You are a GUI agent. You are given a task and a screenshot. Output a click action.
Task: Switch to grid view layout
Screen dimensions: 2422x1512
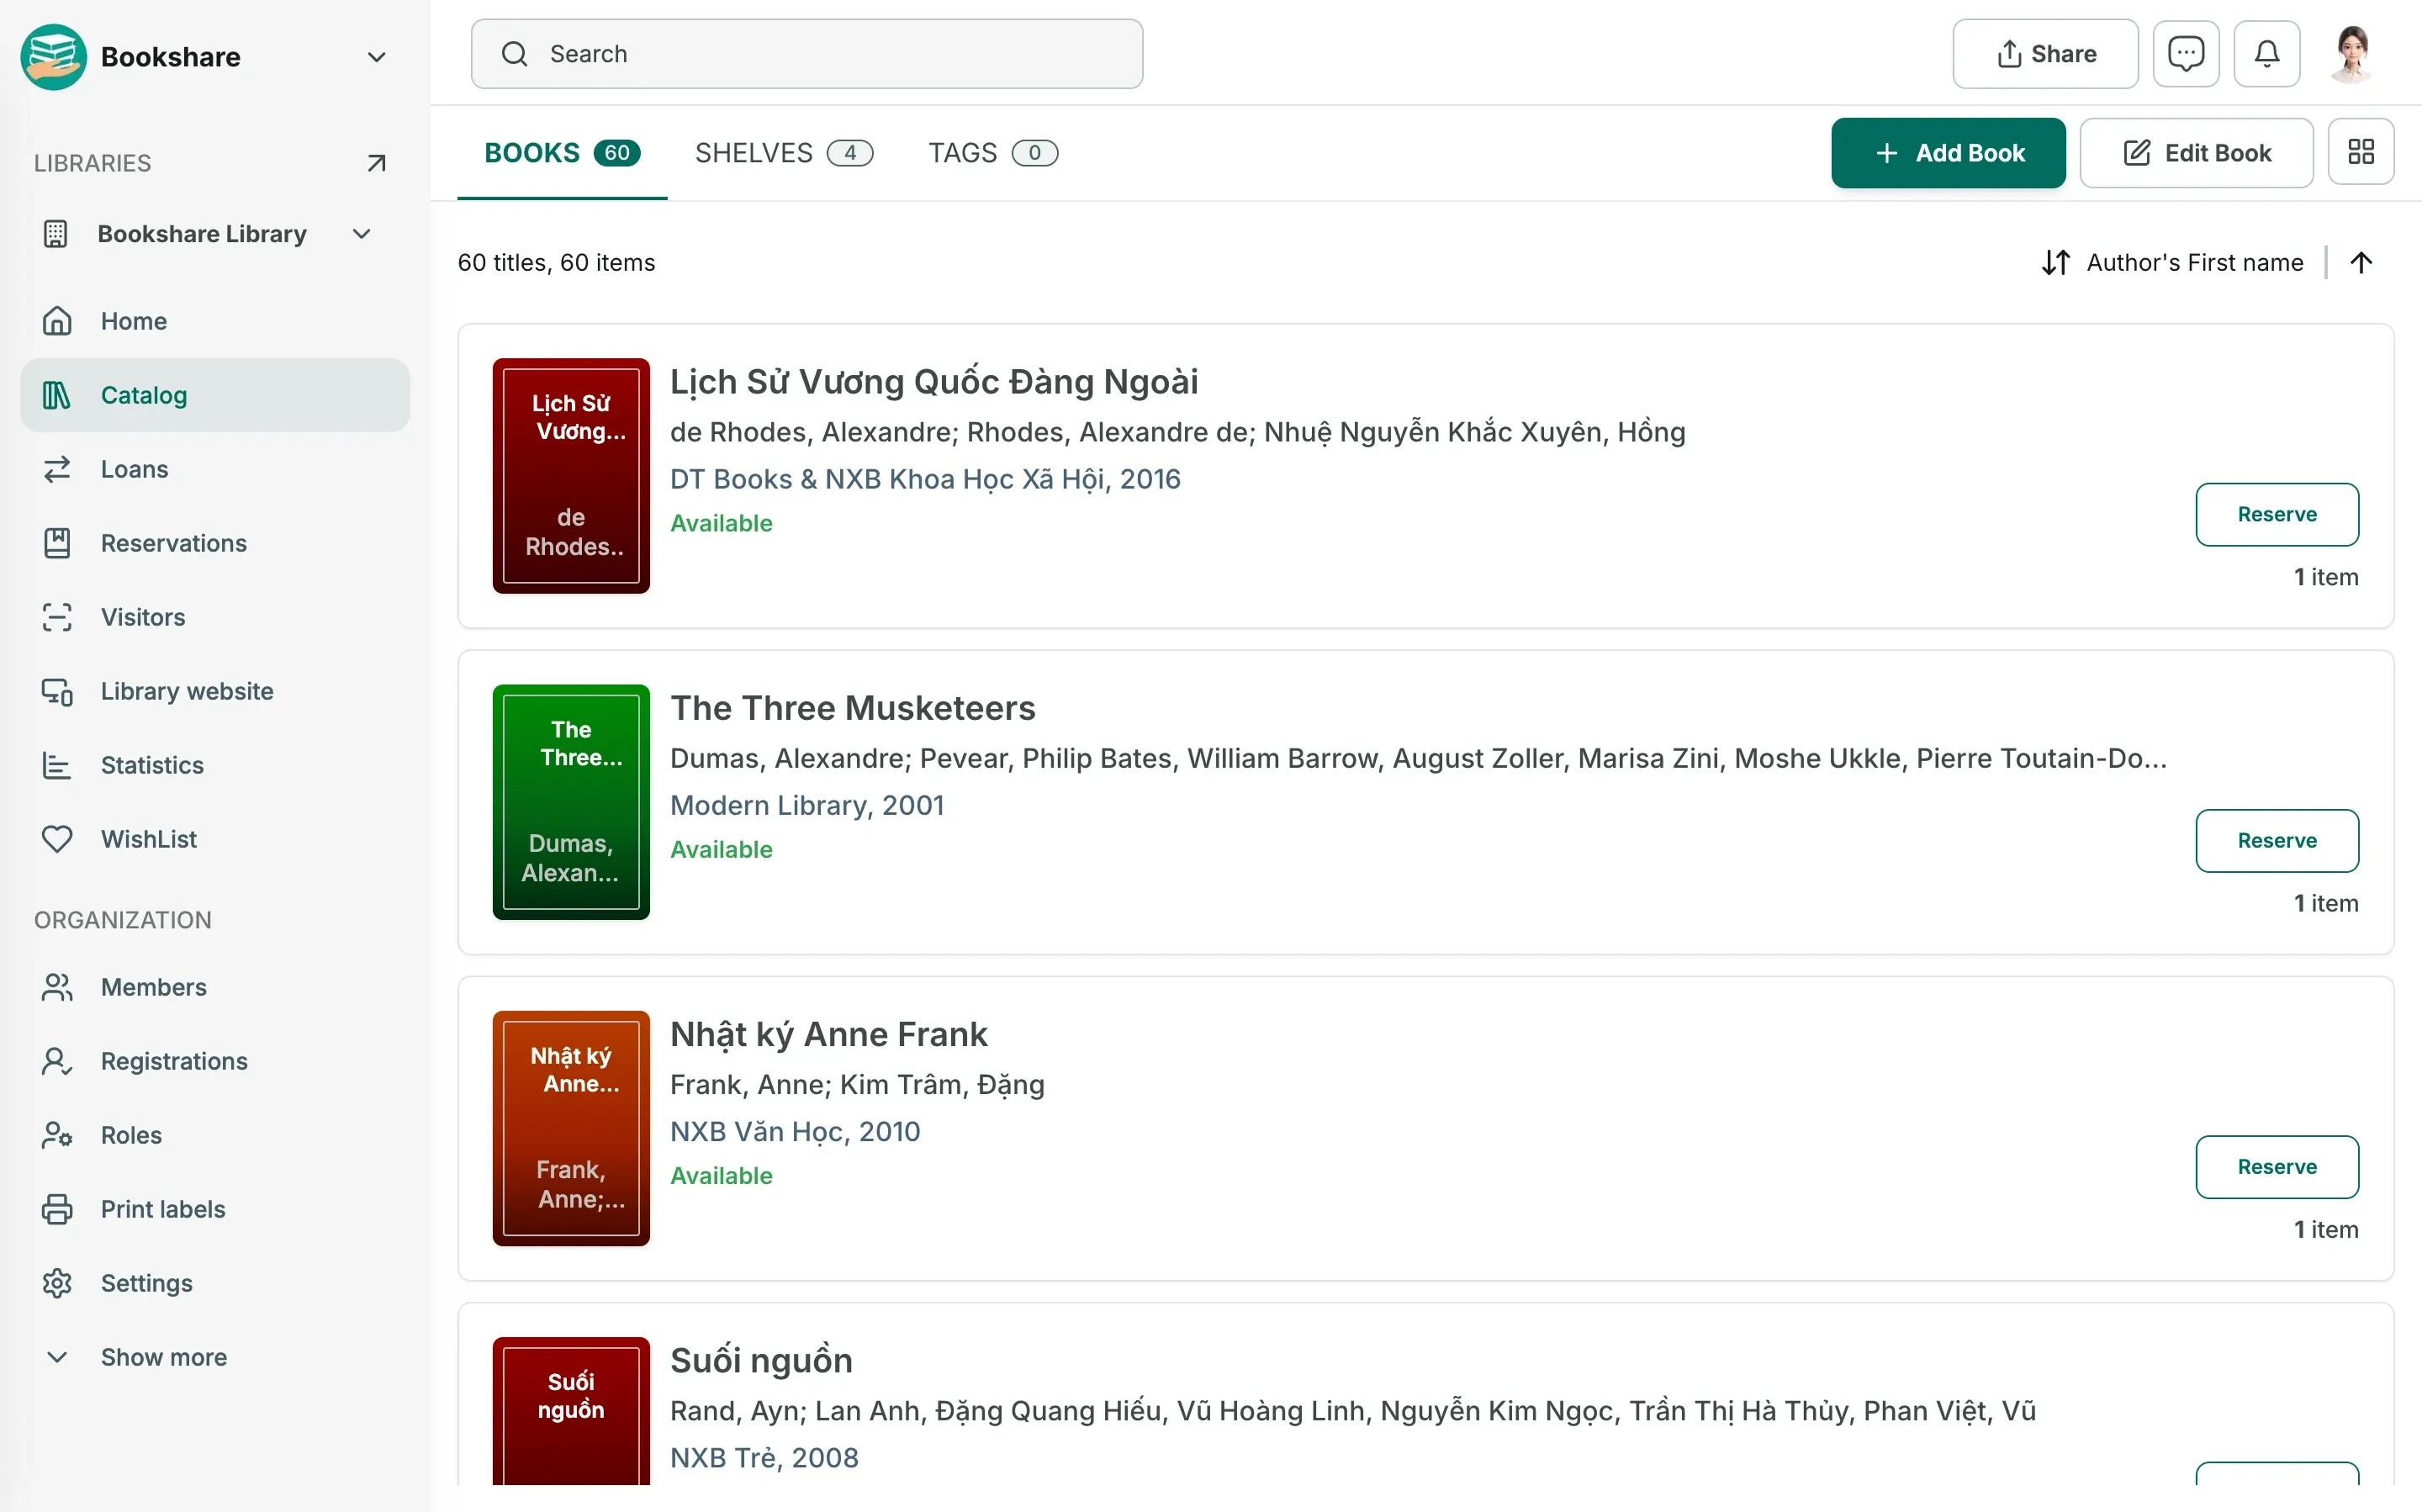[2361, 152]
